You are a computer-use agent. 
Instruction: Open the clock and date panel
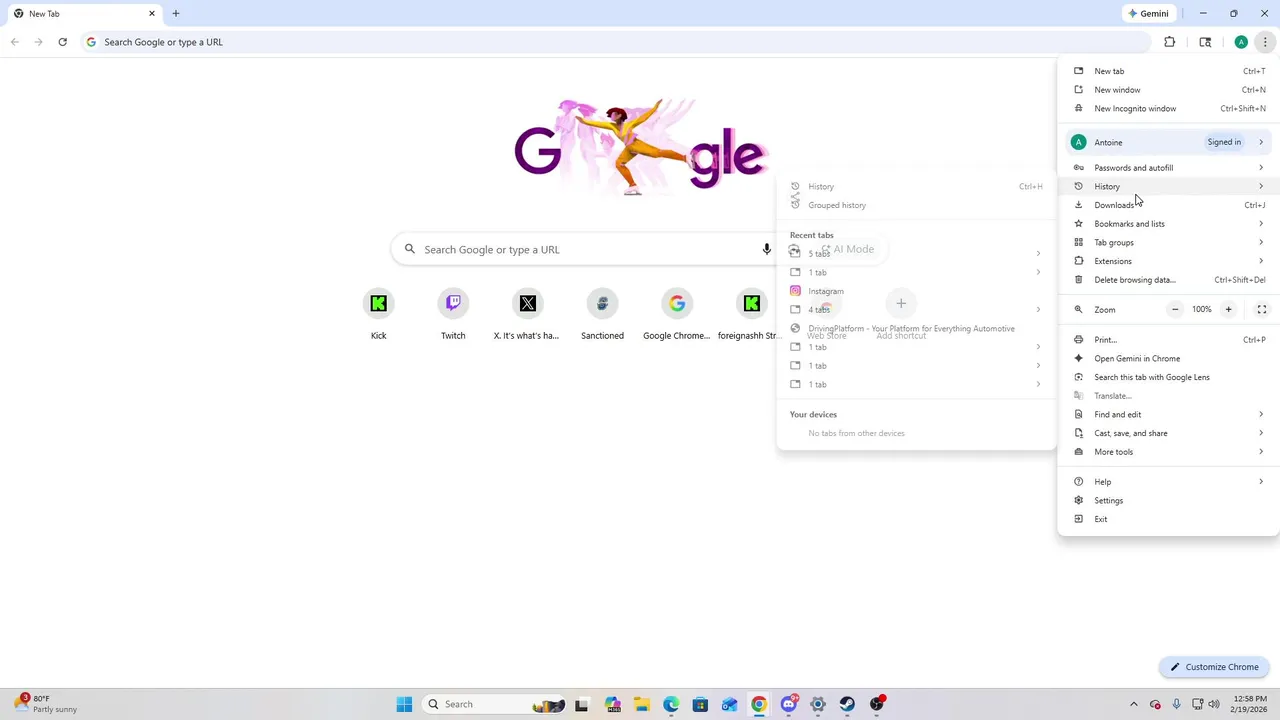coord(1250,704)
